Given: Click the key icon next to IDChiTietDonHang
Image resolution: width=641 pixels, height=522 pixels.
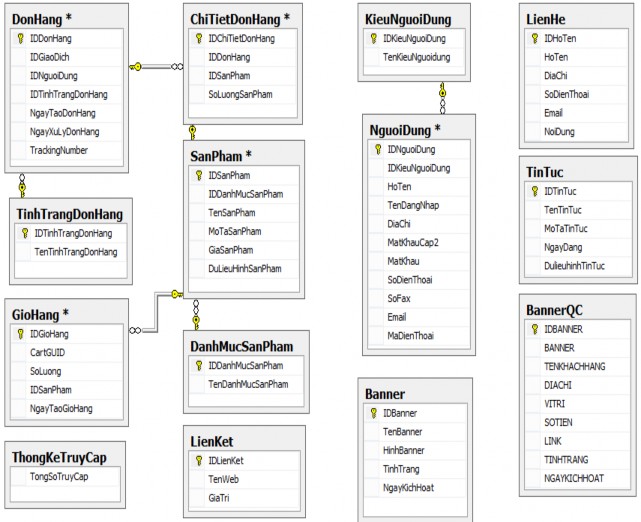Looking at the screenshot, I should coord(198,38).
